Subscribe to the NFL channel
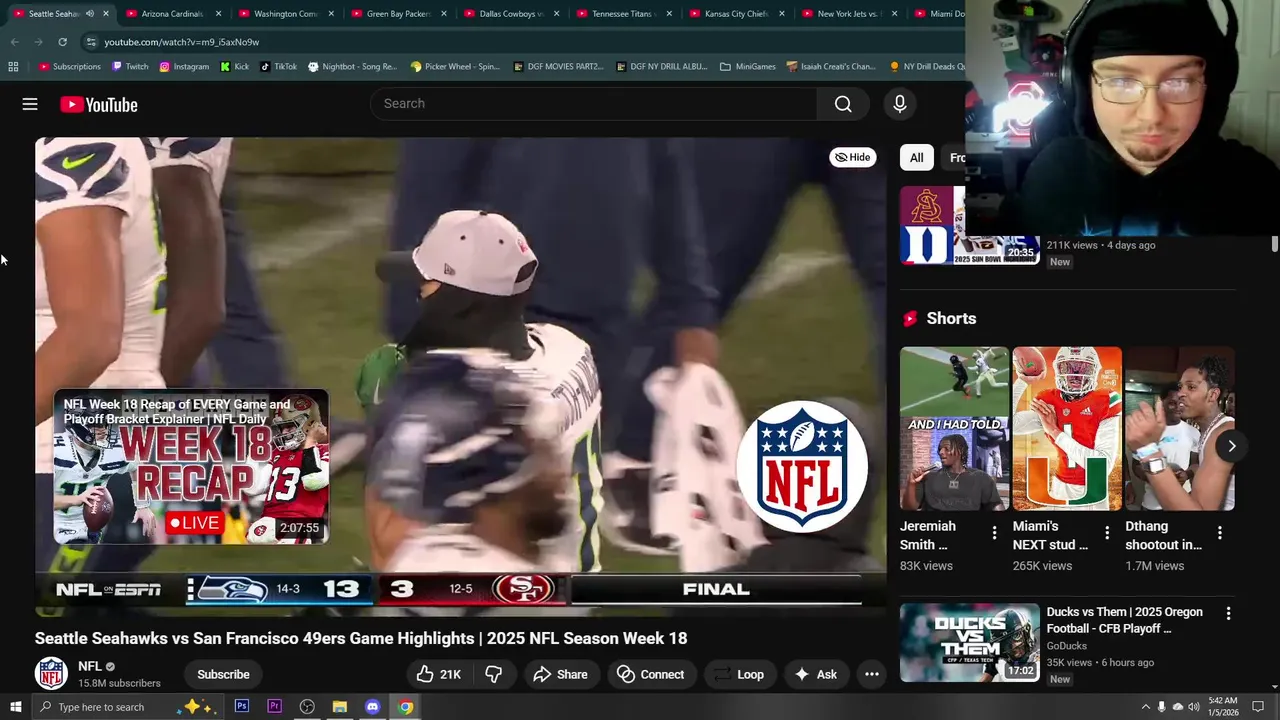Screen dimensions: 1280x720 click(223, 674)
